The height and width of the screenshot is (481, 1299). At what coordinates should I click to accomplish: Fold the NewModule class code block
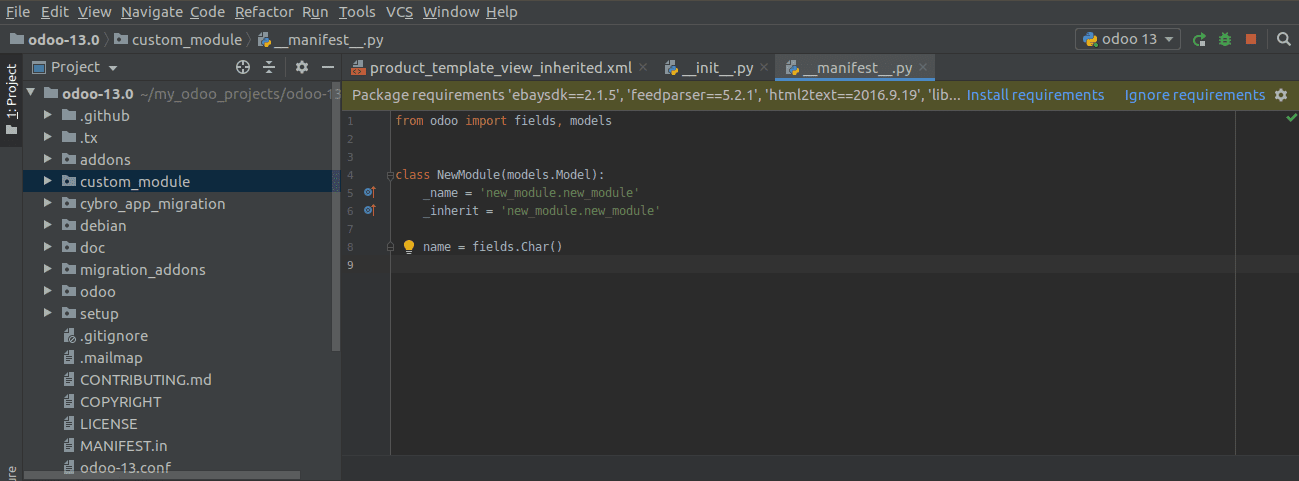(x=390, y=174)
